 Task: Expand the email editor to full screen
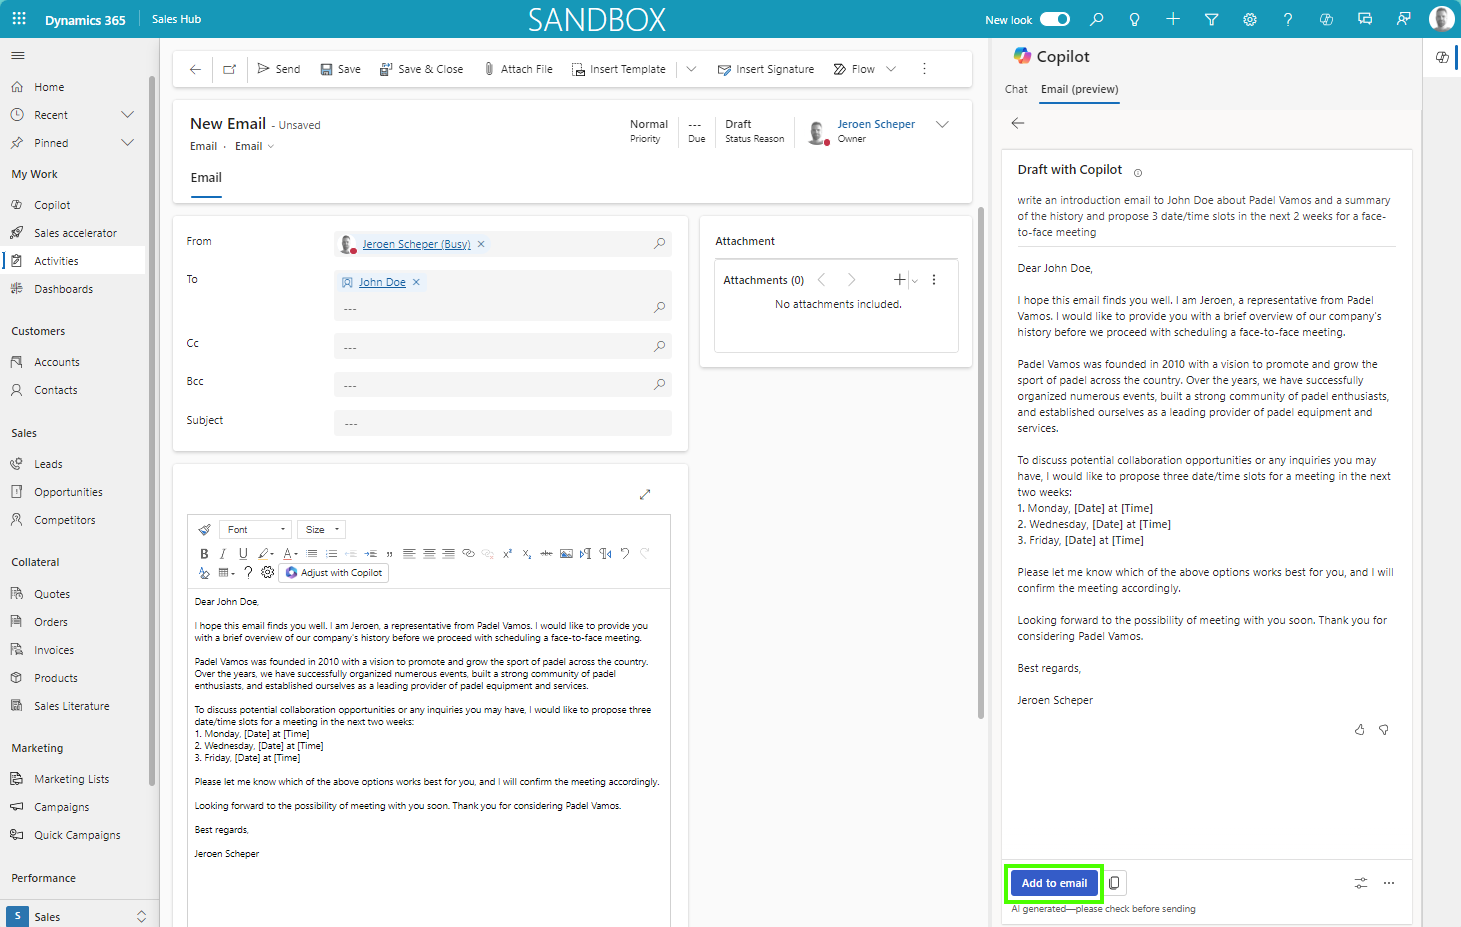click(645, 494)
